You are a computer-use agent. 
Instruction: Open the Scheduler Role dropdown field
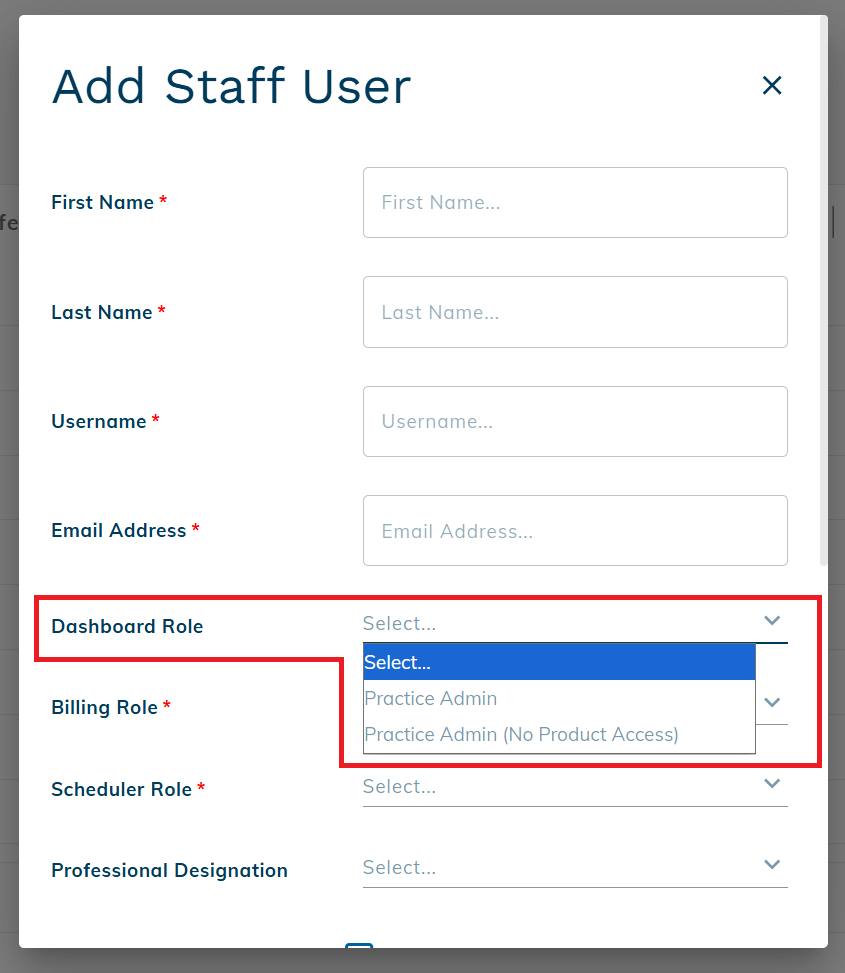click(x=560, y=787)
